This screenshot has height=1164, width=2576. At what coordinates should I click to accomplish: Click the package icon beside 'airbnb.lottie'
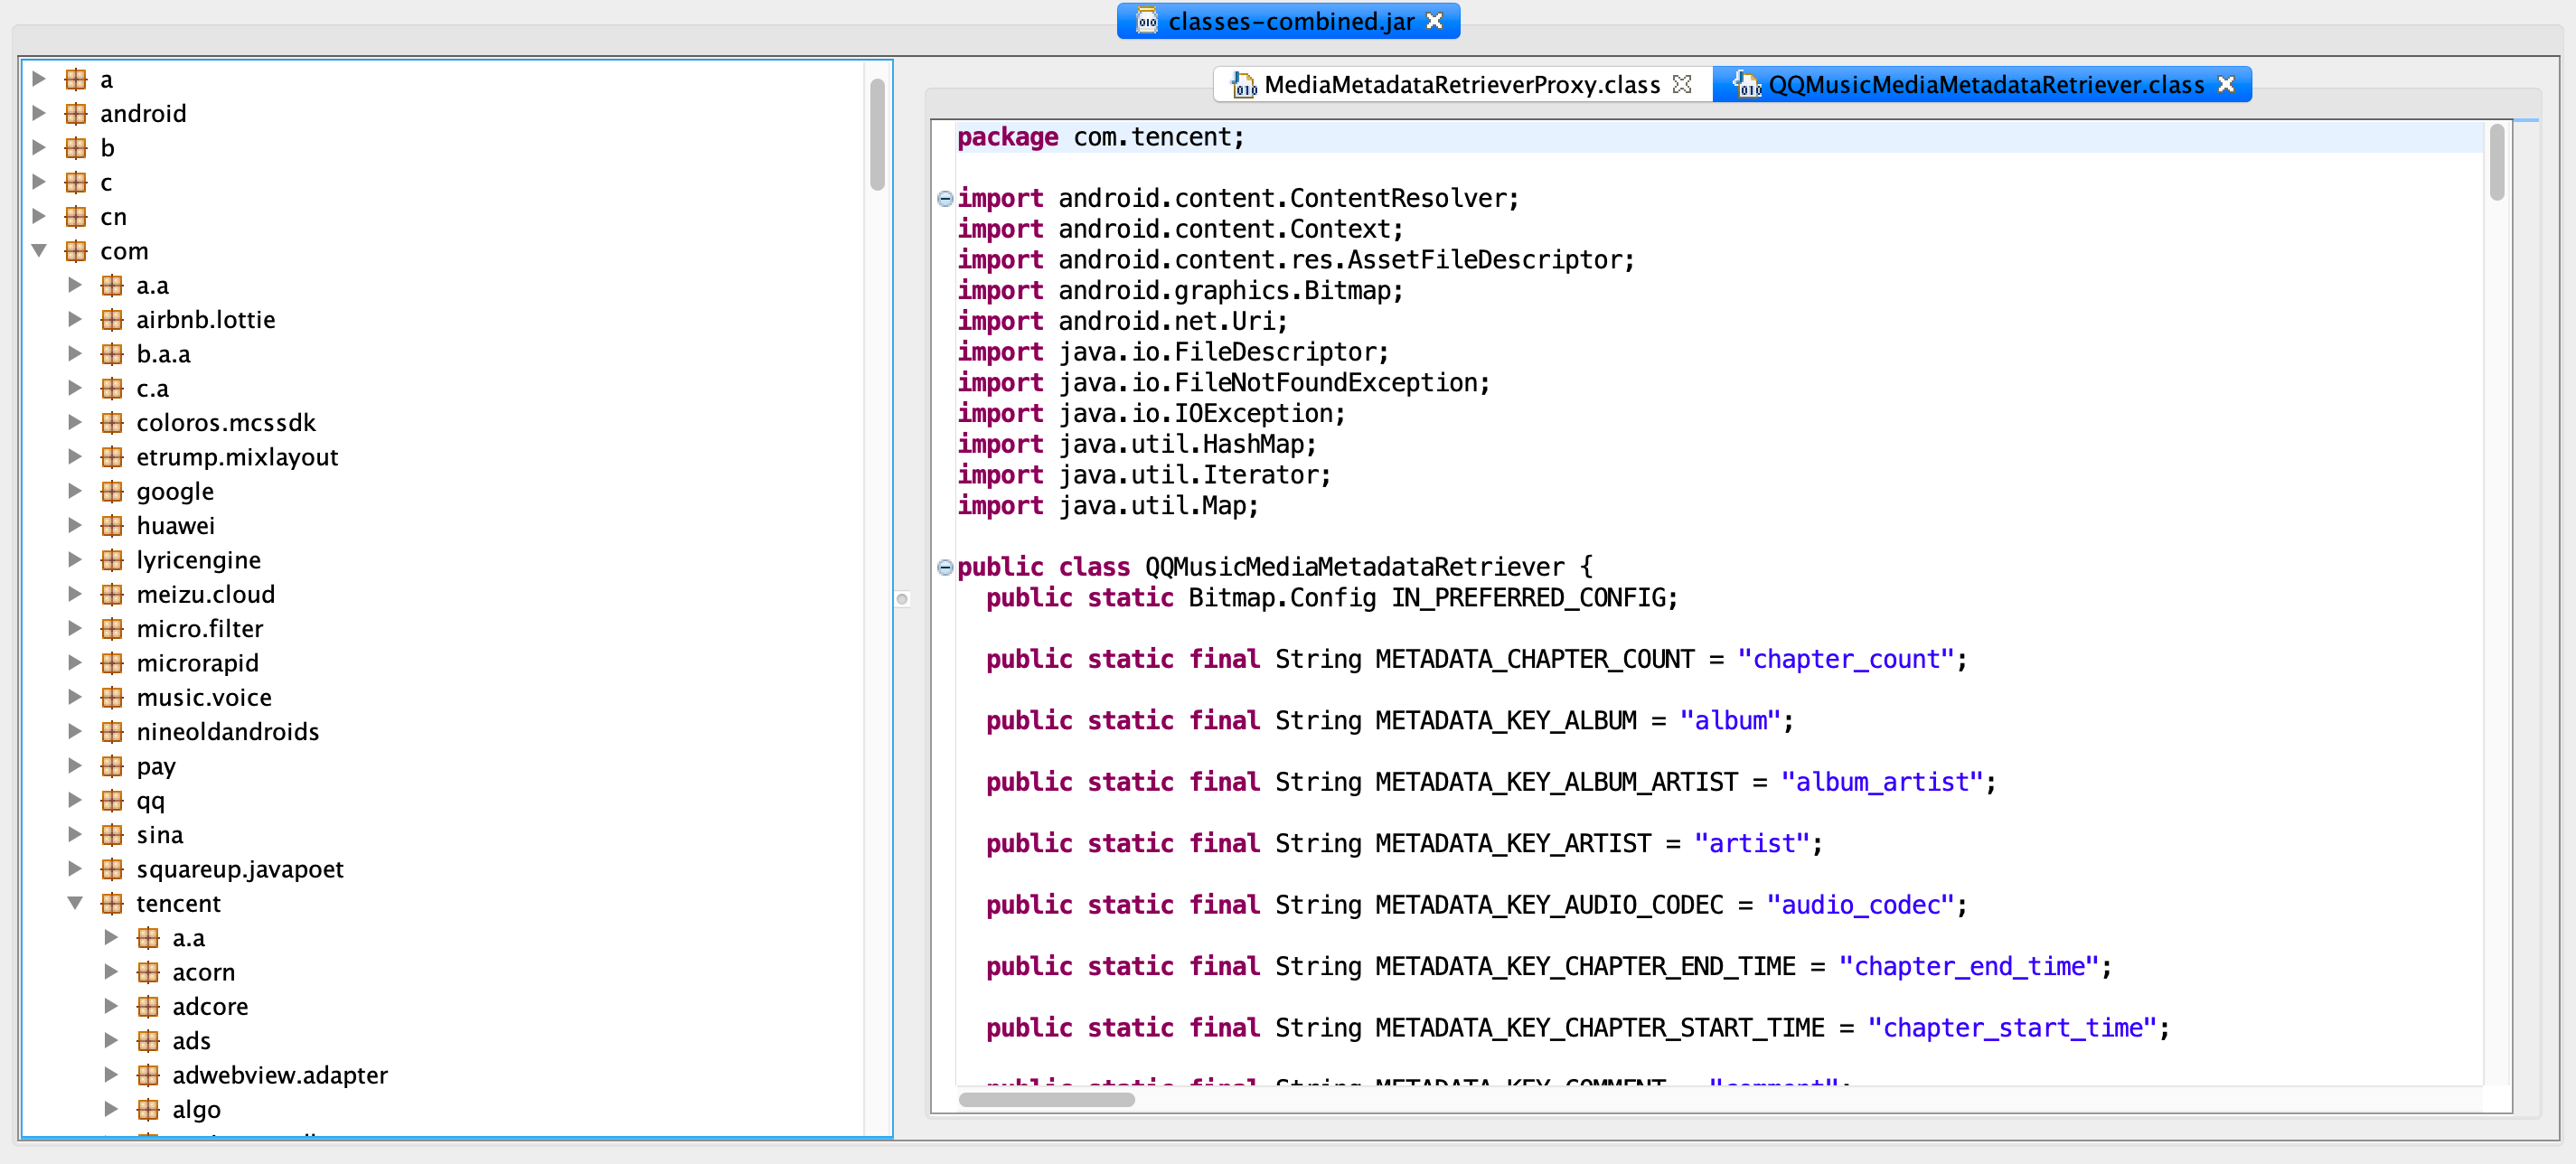(x=112, y=319)
